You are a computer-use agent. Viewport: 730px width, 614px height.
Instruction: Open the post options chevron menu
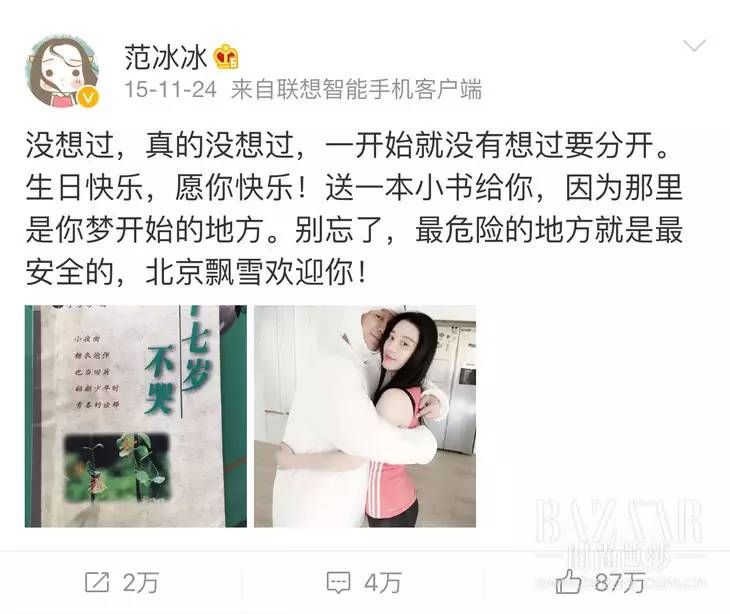tap(694, 46)
